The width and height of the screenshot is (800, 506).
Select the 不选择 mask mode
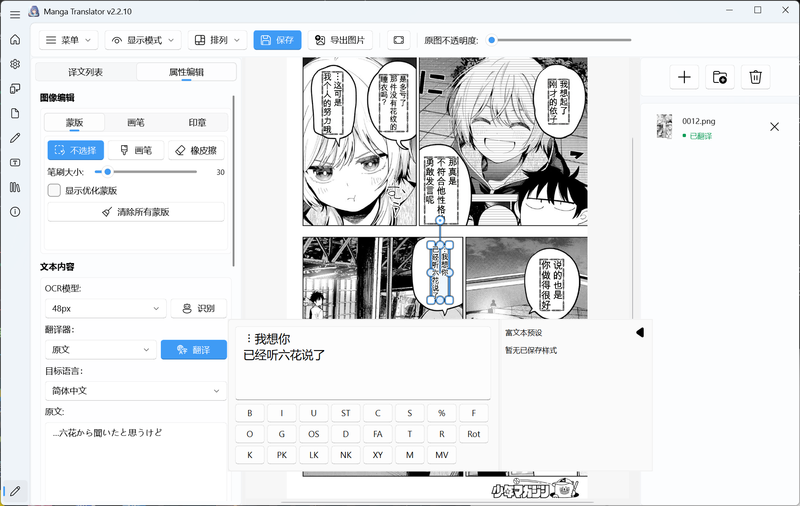pos(76,150)
